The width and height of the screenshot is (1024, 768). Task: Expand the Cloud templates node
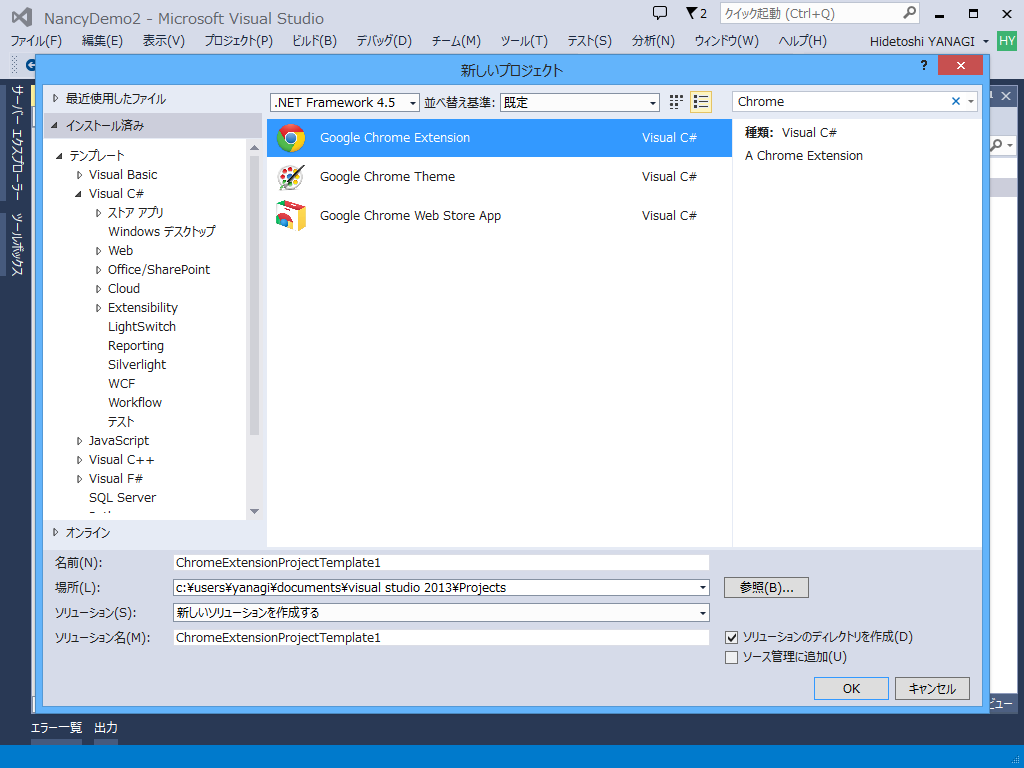99,289
